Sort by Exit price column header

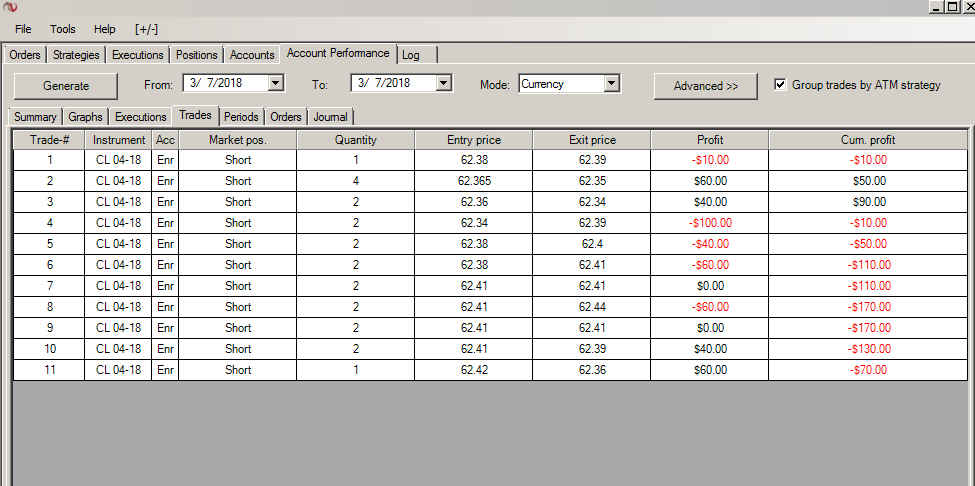[x=592, y=140]
